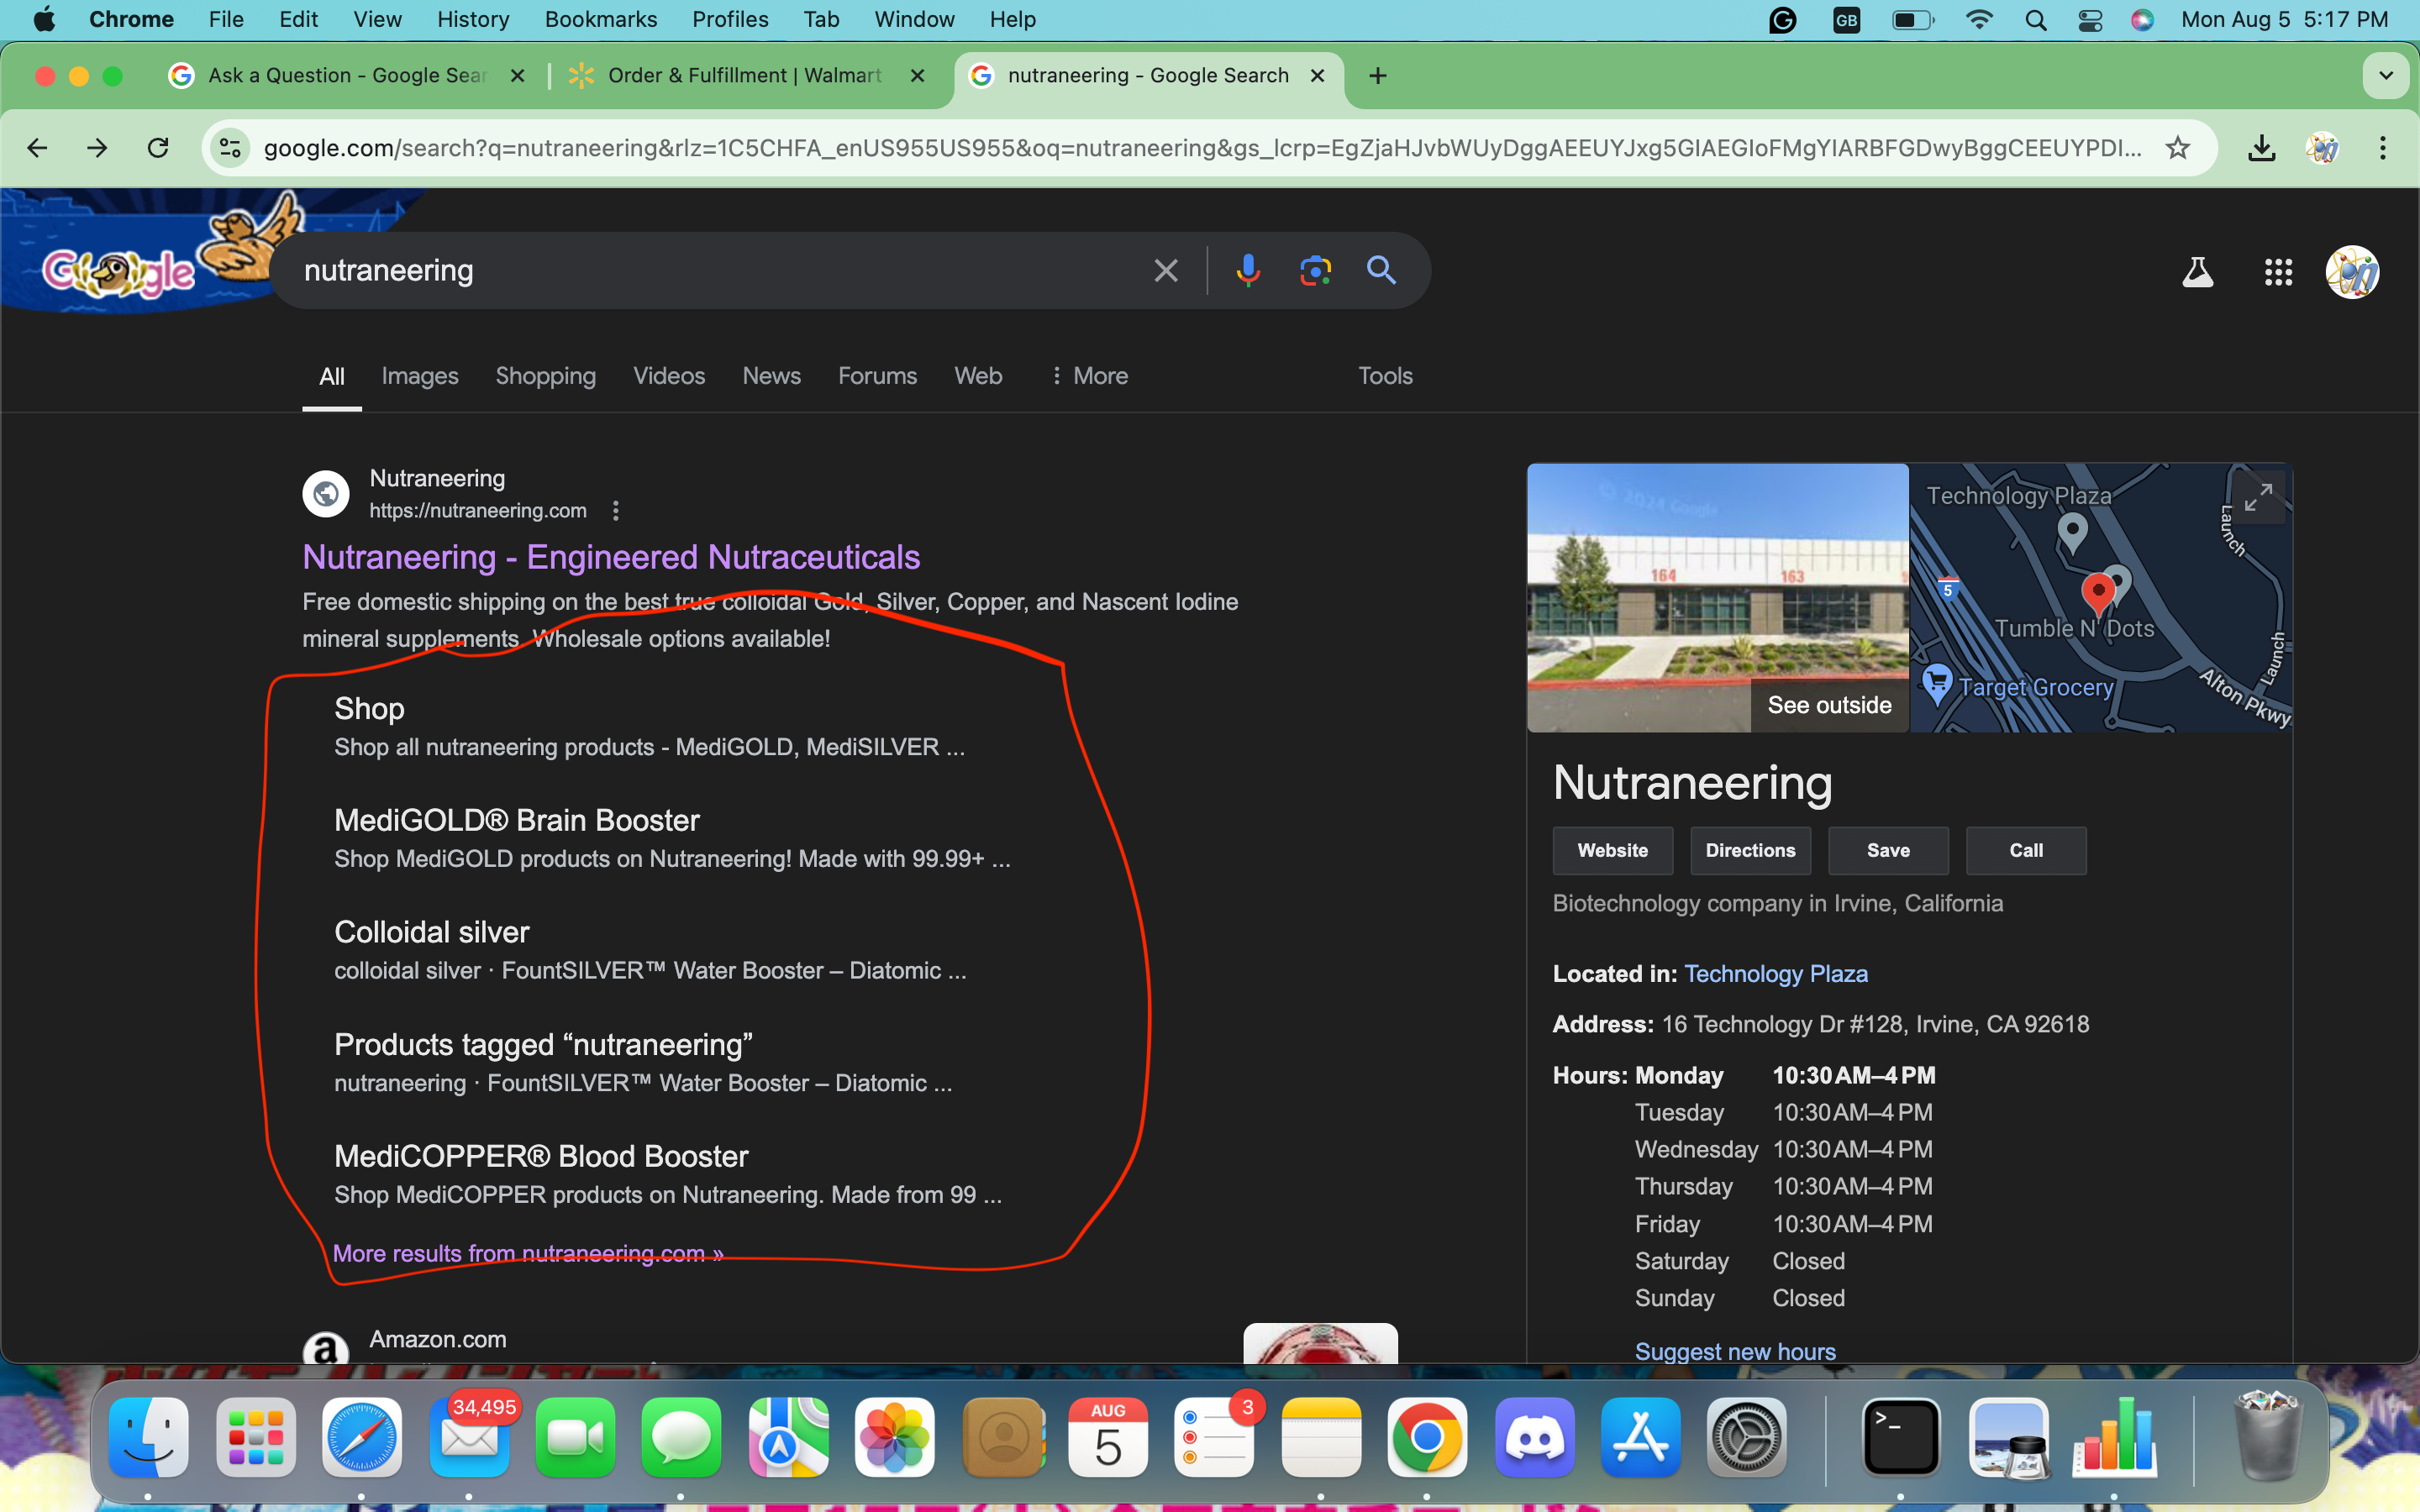
Task: Switch to Forums results tab
Action: click(x=877, y=376)
